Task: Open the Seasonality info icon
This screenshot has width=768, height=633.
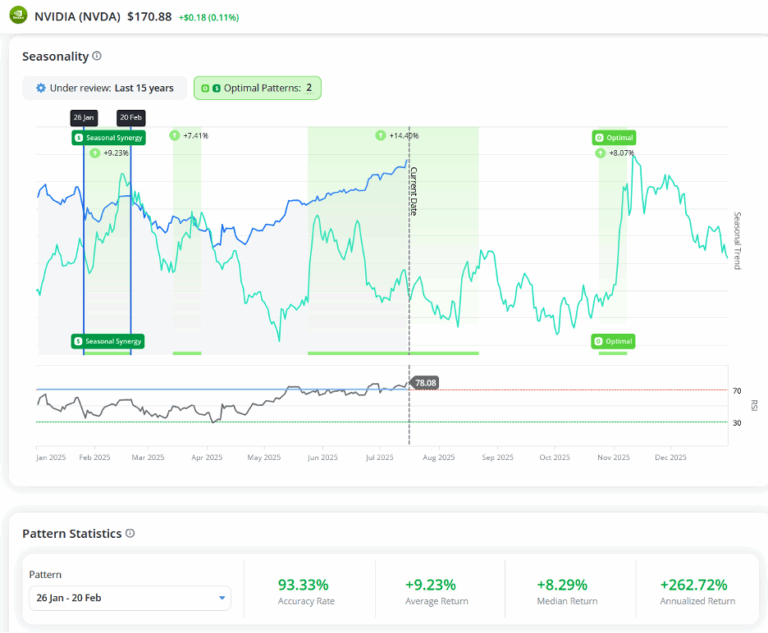Action: click(x=97, y=56)
